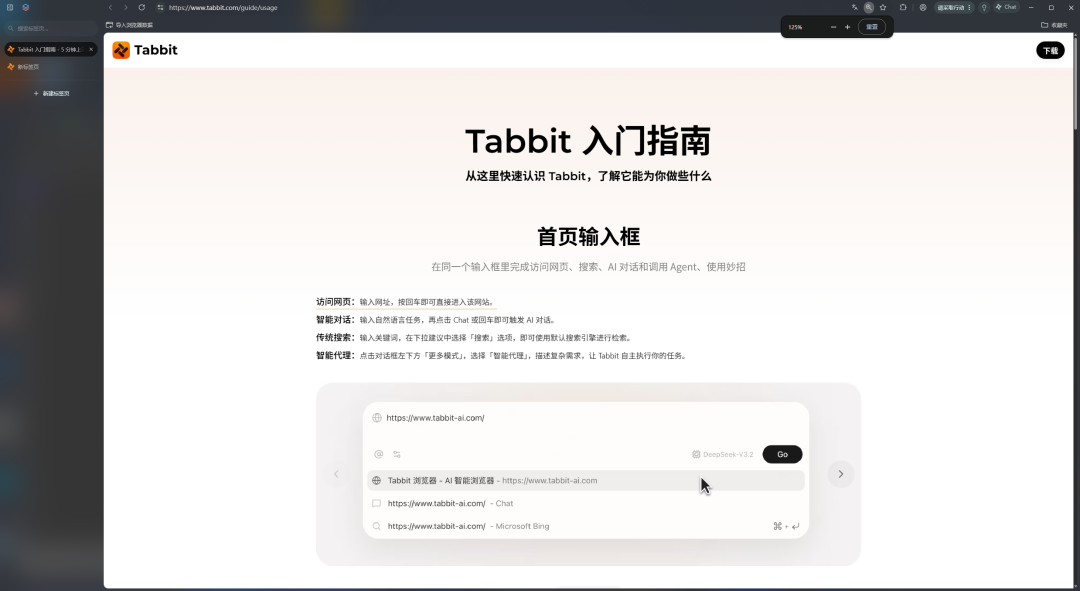Switch to the 新标签页 tab
This screenshot has width=1080, height=591.
point(50,67)
